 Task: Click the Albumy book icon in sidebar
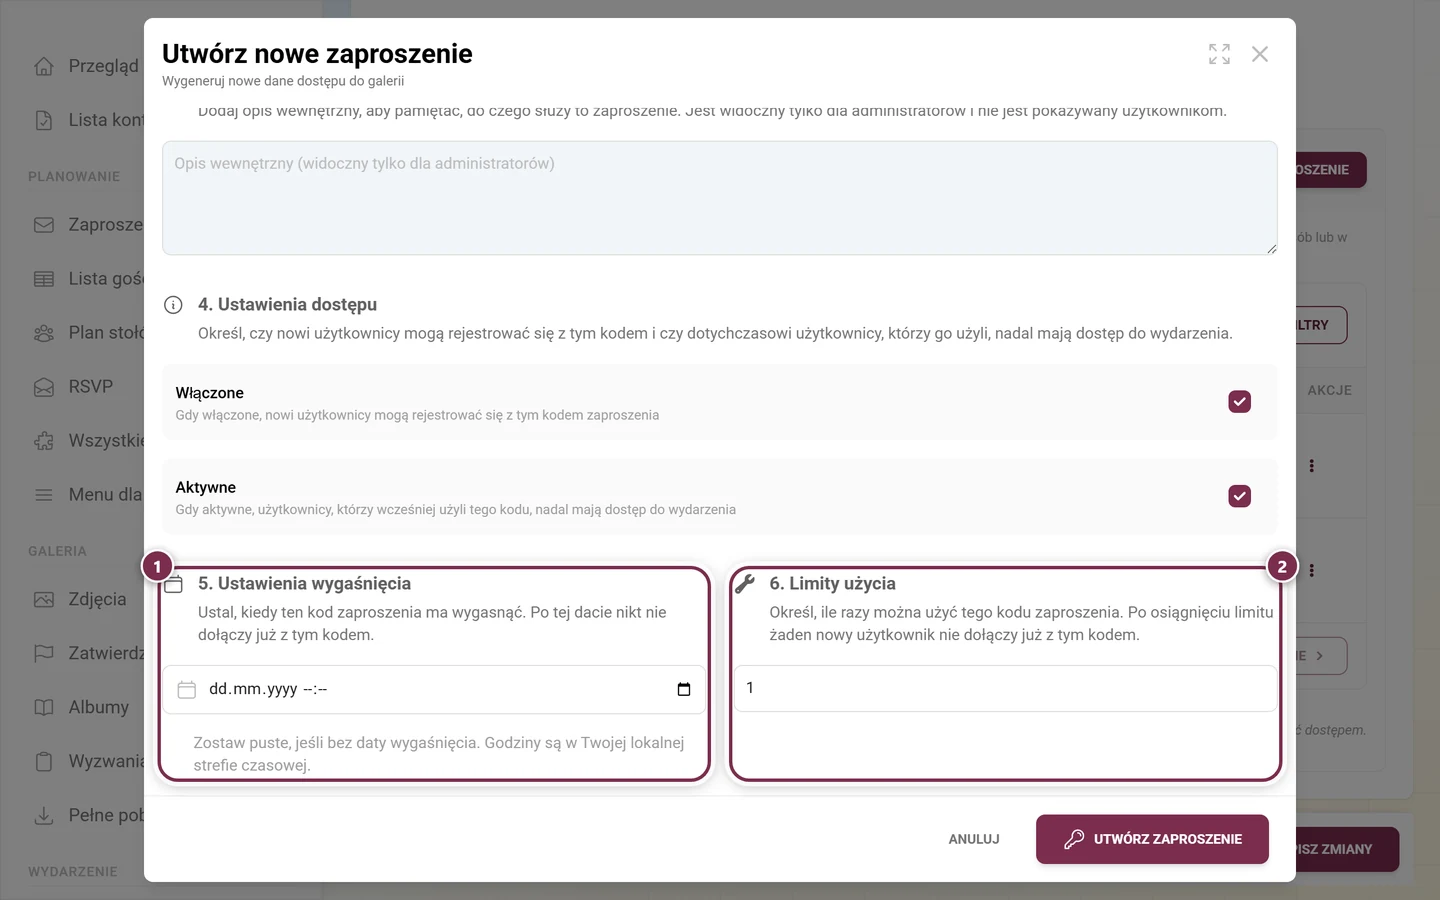coord(44,708)
